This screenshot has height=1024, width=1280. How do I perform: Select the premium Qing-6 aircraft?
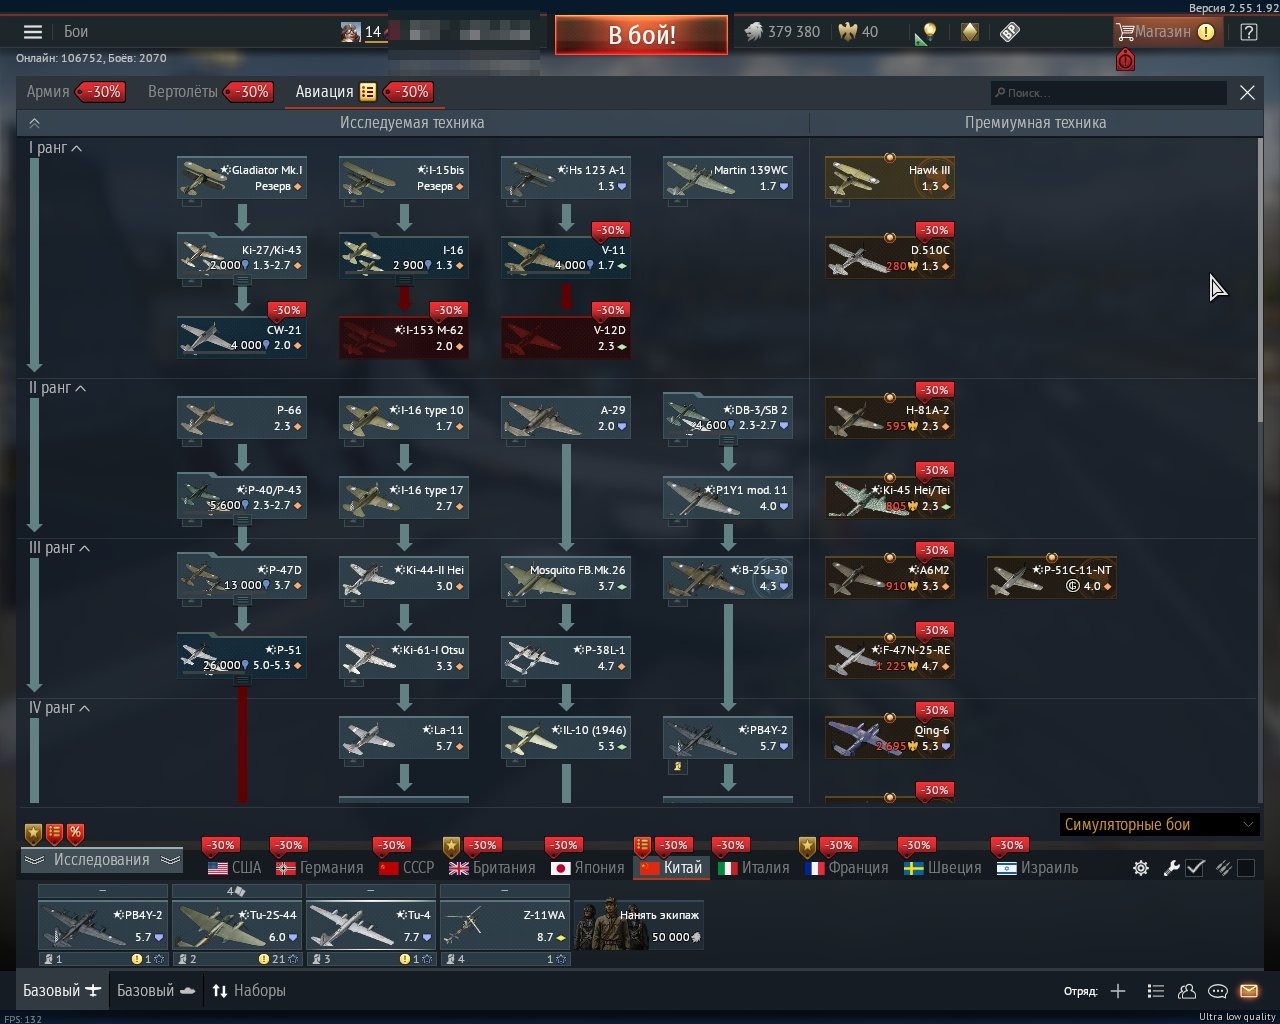click(890, 738)
